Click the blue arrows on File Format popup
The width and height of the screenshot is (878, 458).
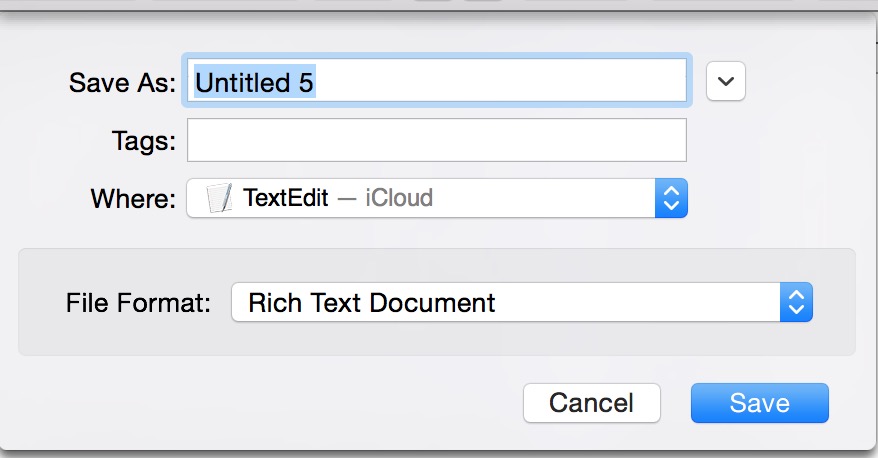796,302
